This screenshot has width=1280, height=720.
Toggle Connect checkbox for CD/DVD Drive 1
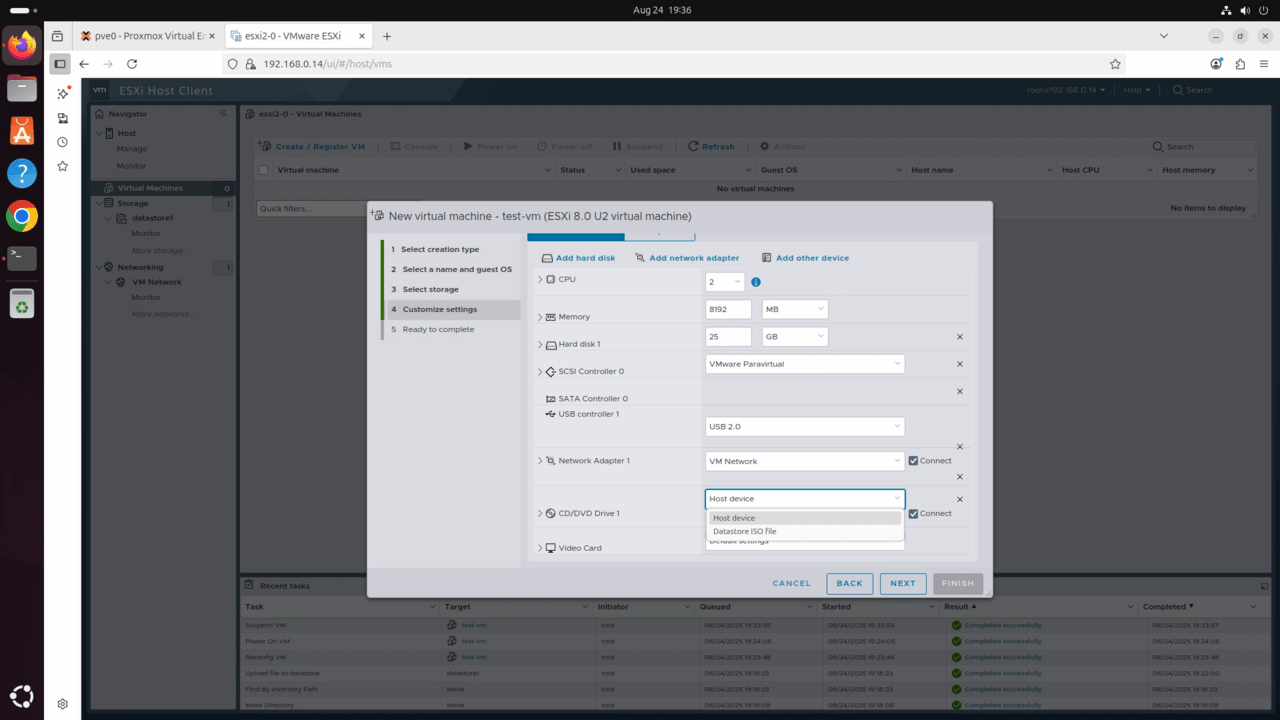pos(913,513)
